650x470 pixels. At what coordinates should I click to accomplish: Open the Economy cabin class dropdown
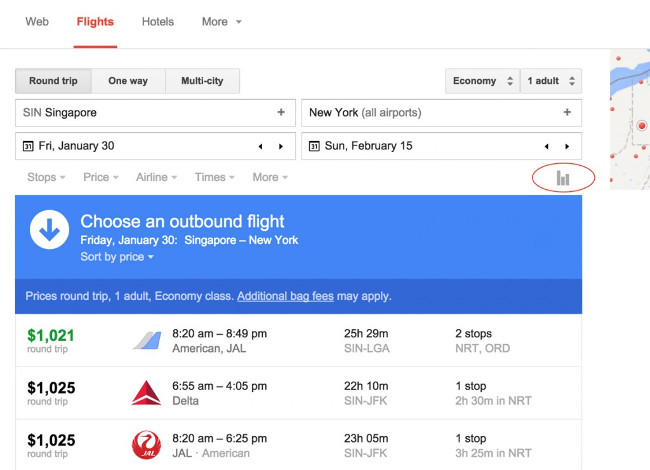coord(483,81)
